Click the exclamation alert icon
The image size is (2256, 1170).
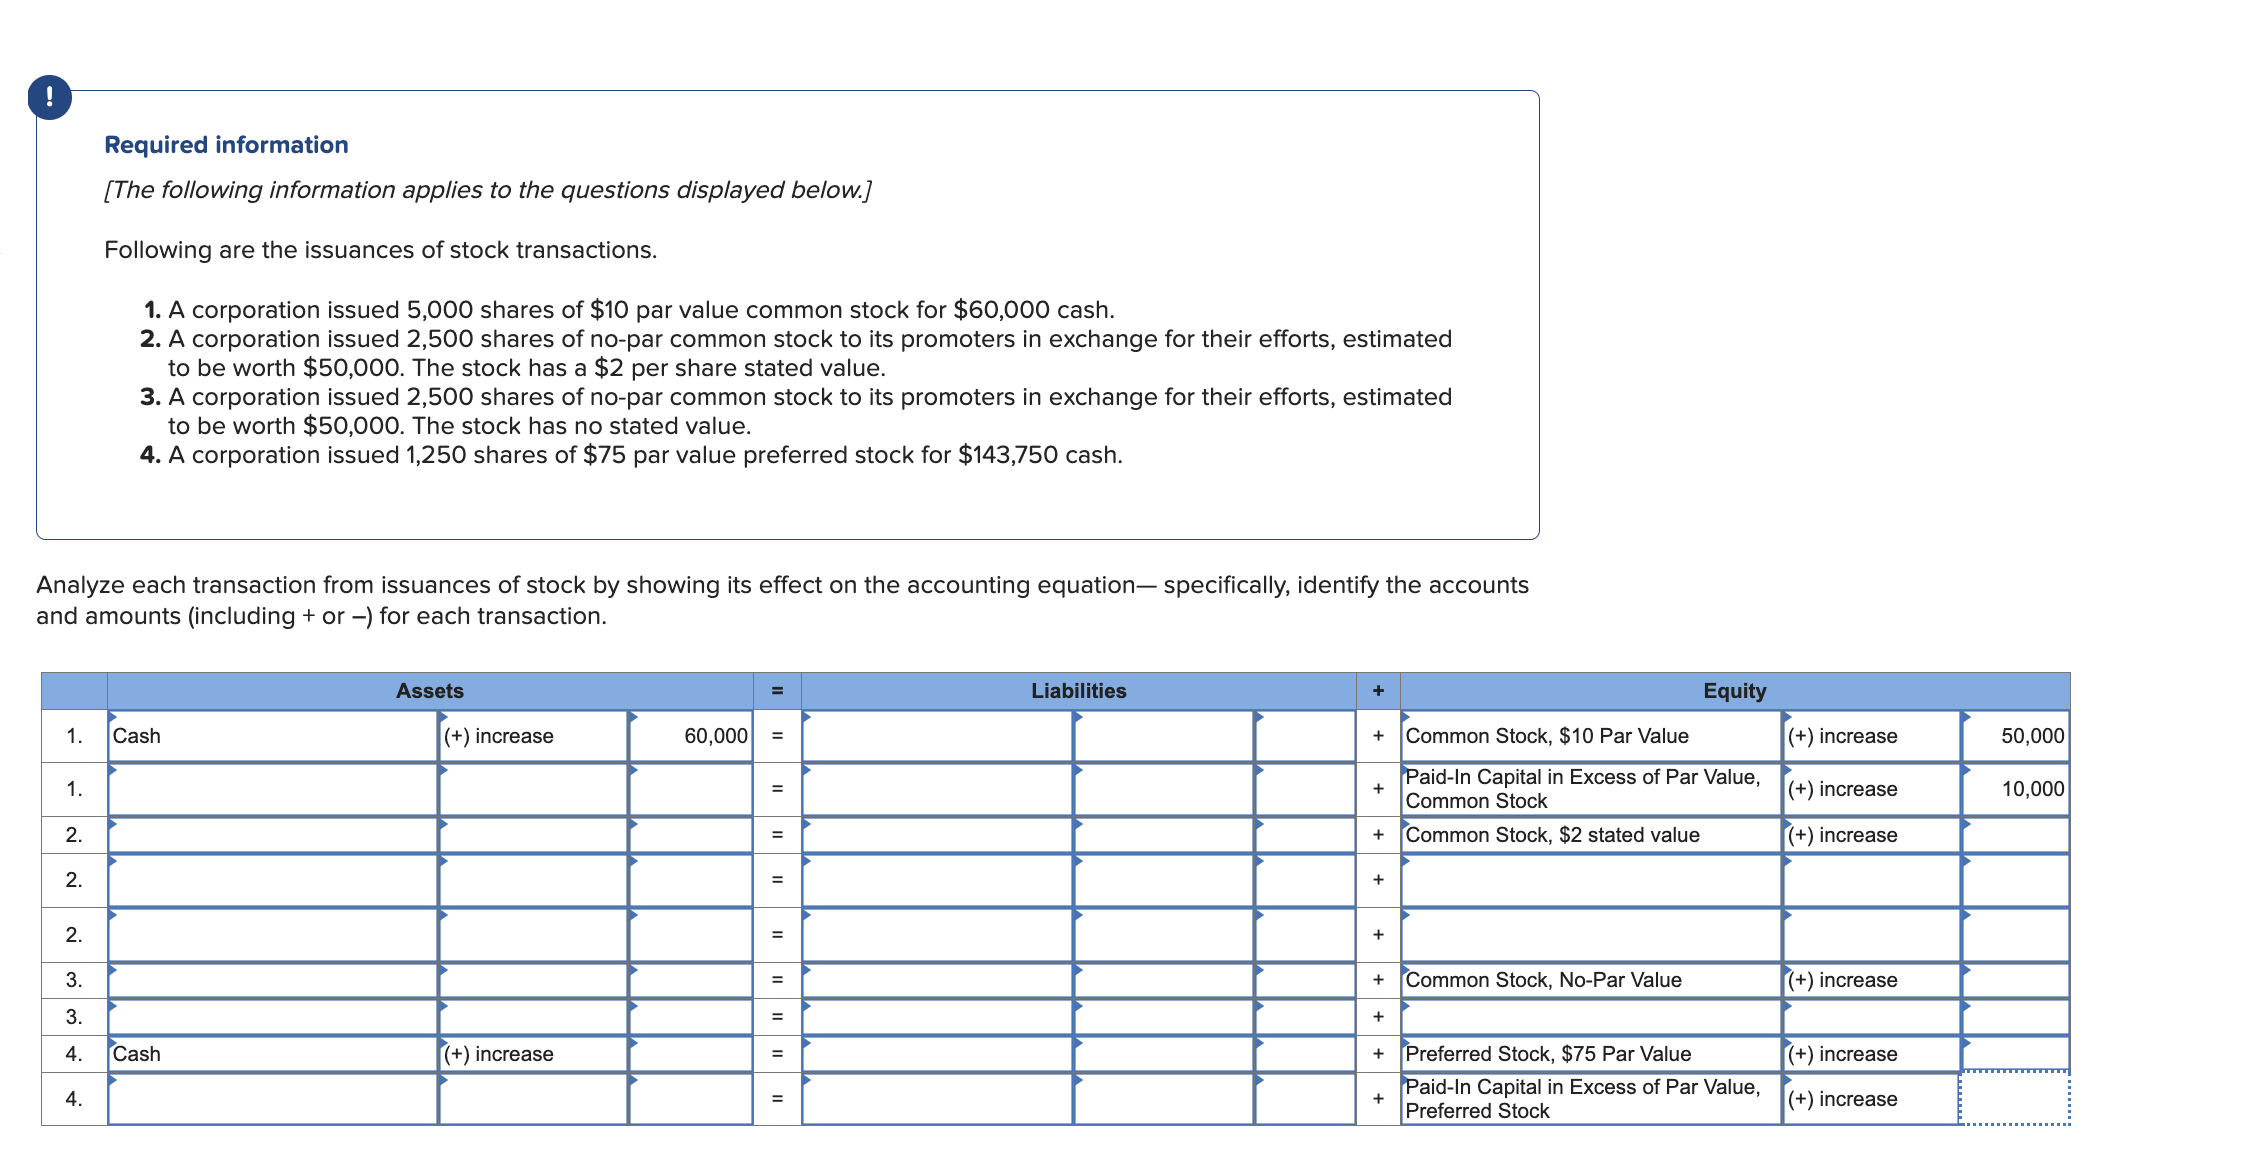click(x=49, y=97)
